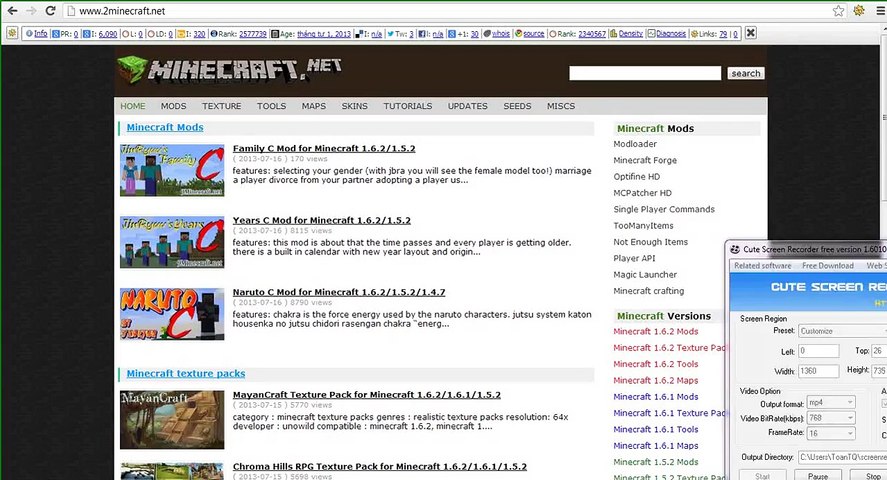Open Minecraft 1.6.2 Mods sidebar link
This screenshot has width=887, height=480.
[x=656, y=332]
